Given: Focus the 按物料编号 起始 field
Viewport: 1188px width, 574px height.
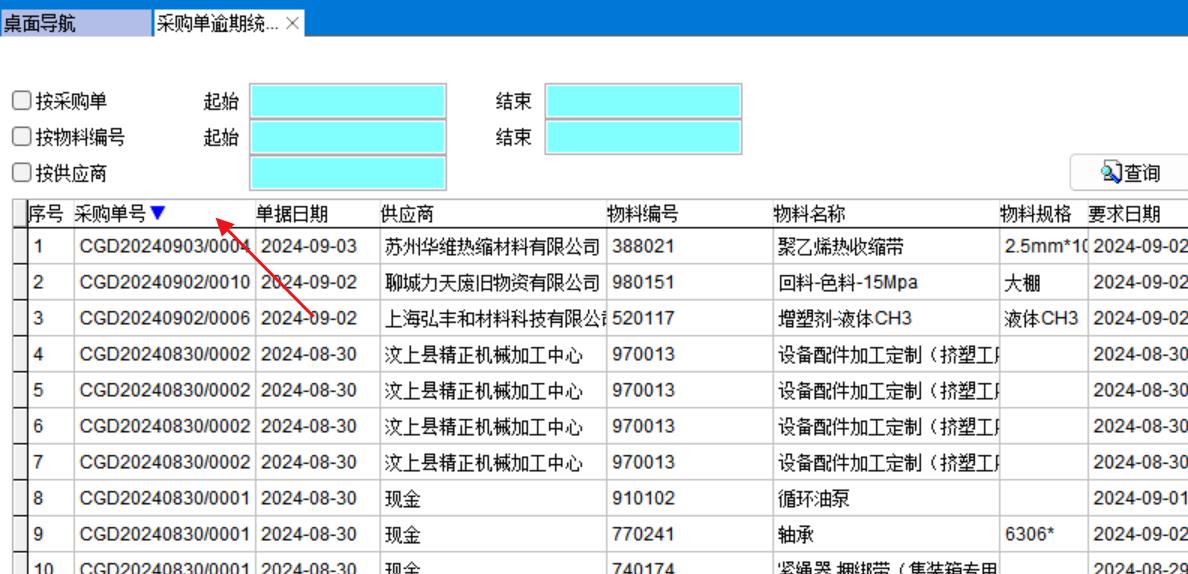Looking at the screenshot, I should pos(347,137).
